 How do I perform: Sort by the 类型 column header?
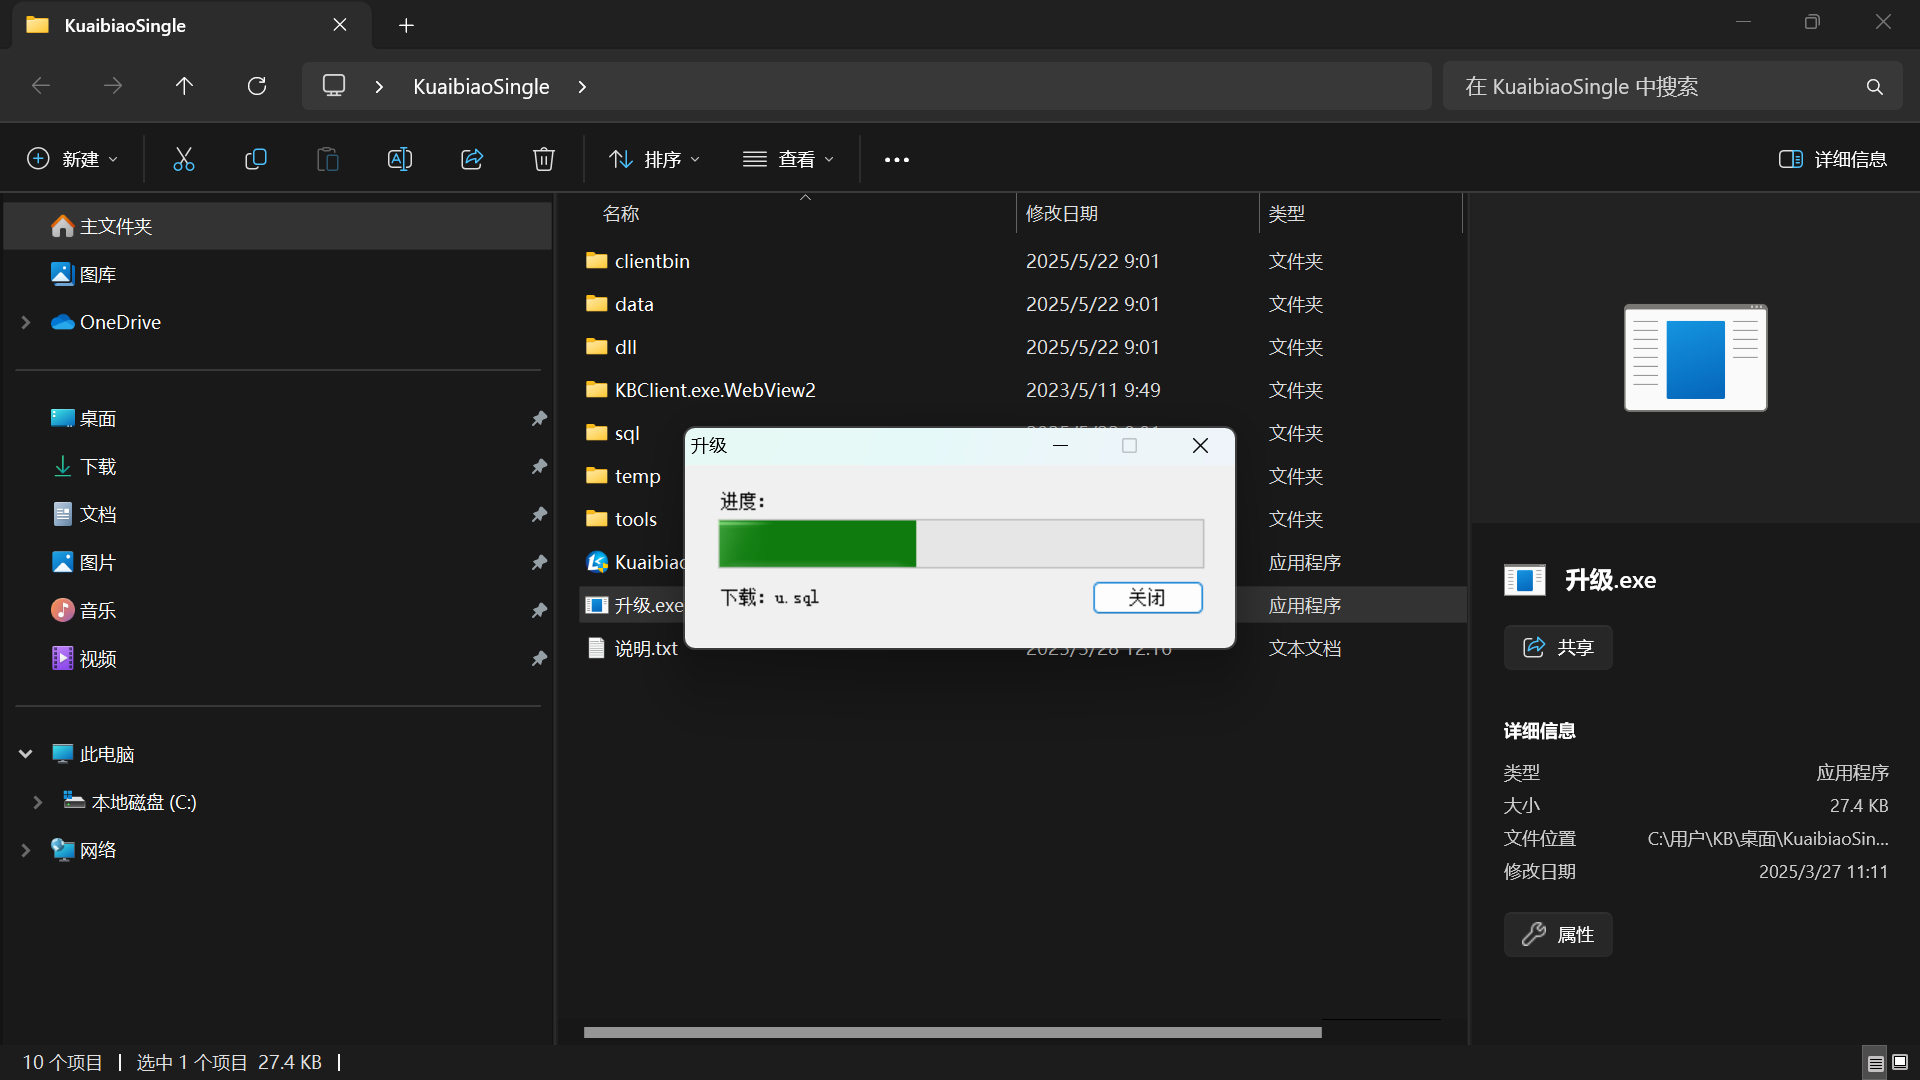[x=1287, y=213]
